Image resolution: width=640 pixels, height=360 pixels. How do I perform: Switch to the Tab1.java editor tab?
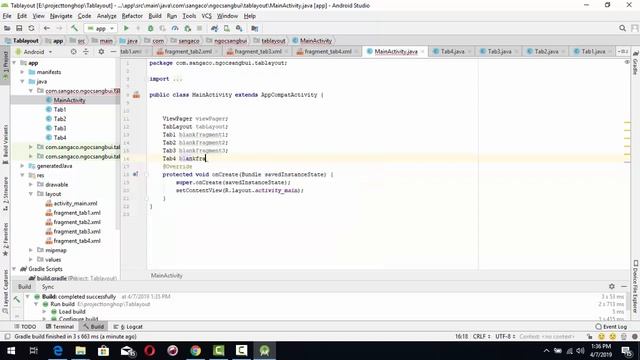(x=593, y=51)
